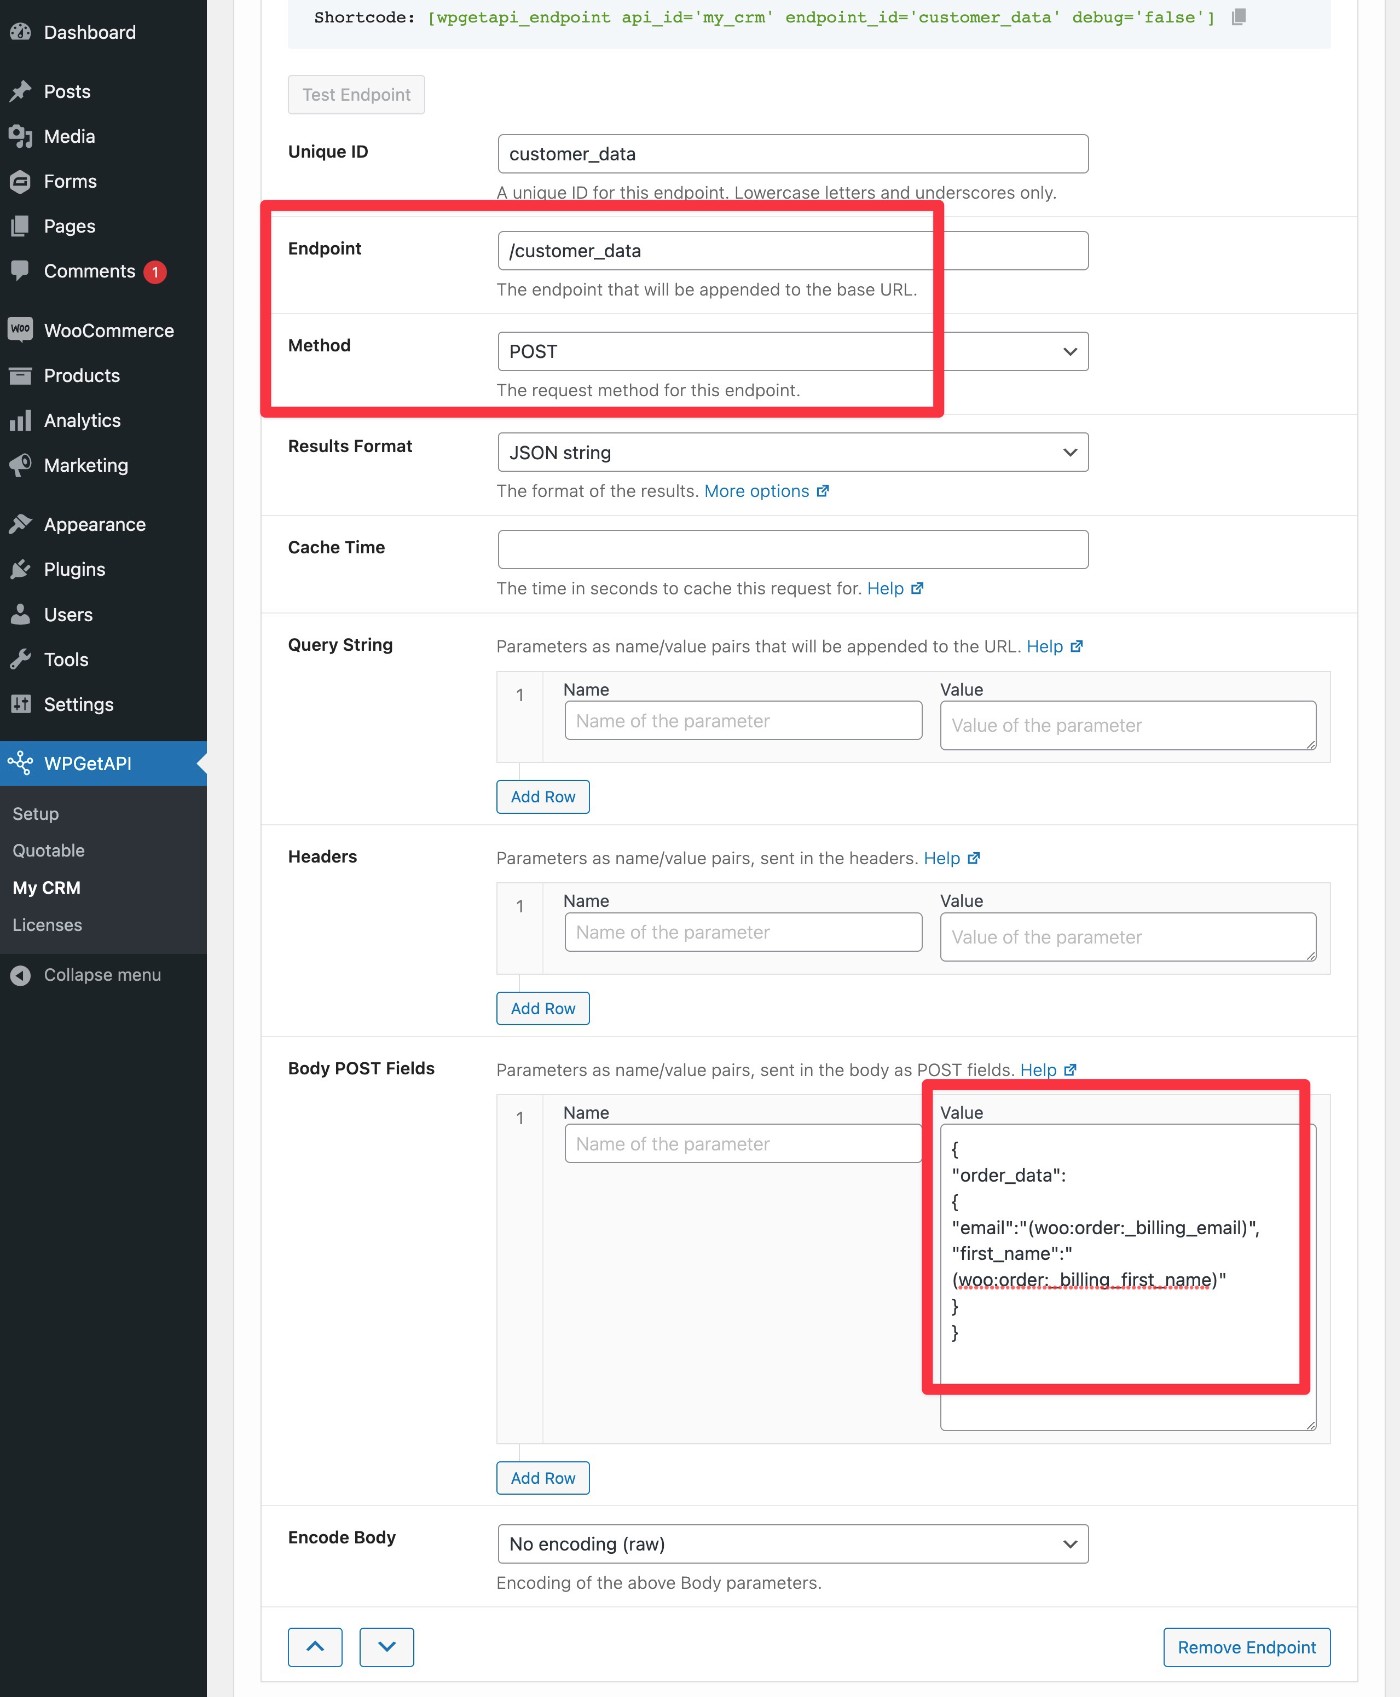The height and width of the screenshot is (1697, 1400).
Task: Click the Appearance paintbrush icon
Action: coord(20,524)
